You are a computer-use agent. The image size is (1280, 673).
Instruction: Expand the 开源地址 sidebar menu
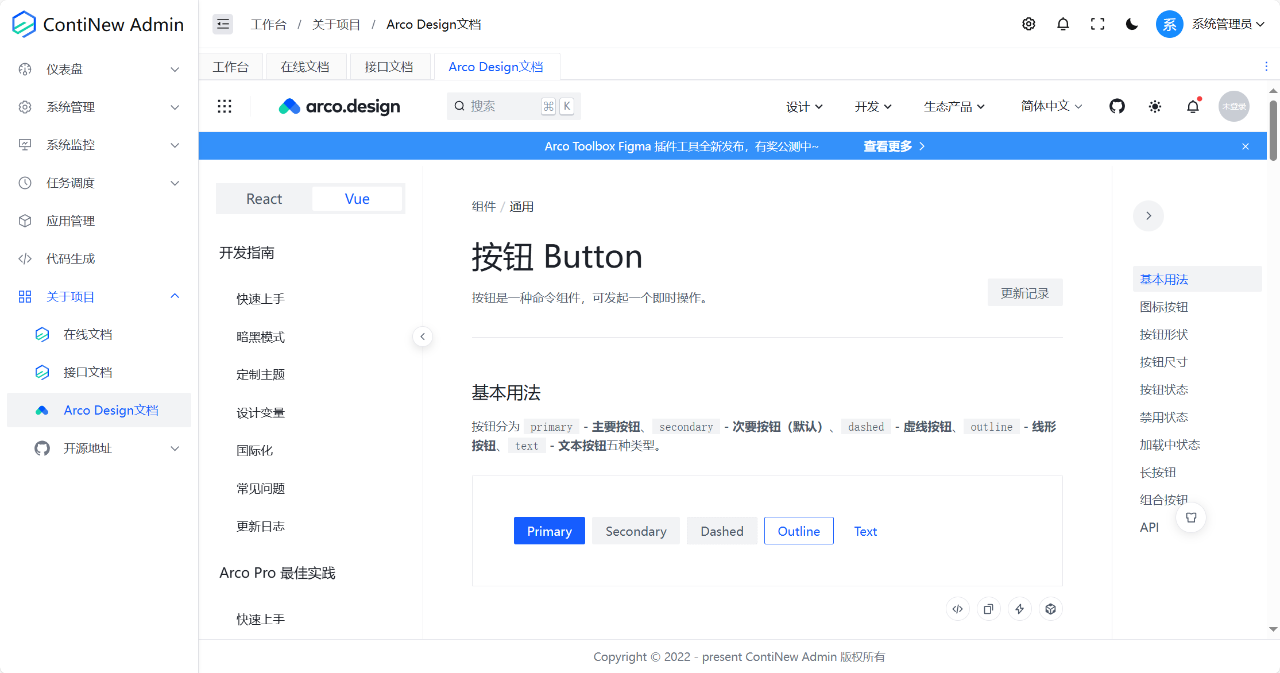(99, 448)
